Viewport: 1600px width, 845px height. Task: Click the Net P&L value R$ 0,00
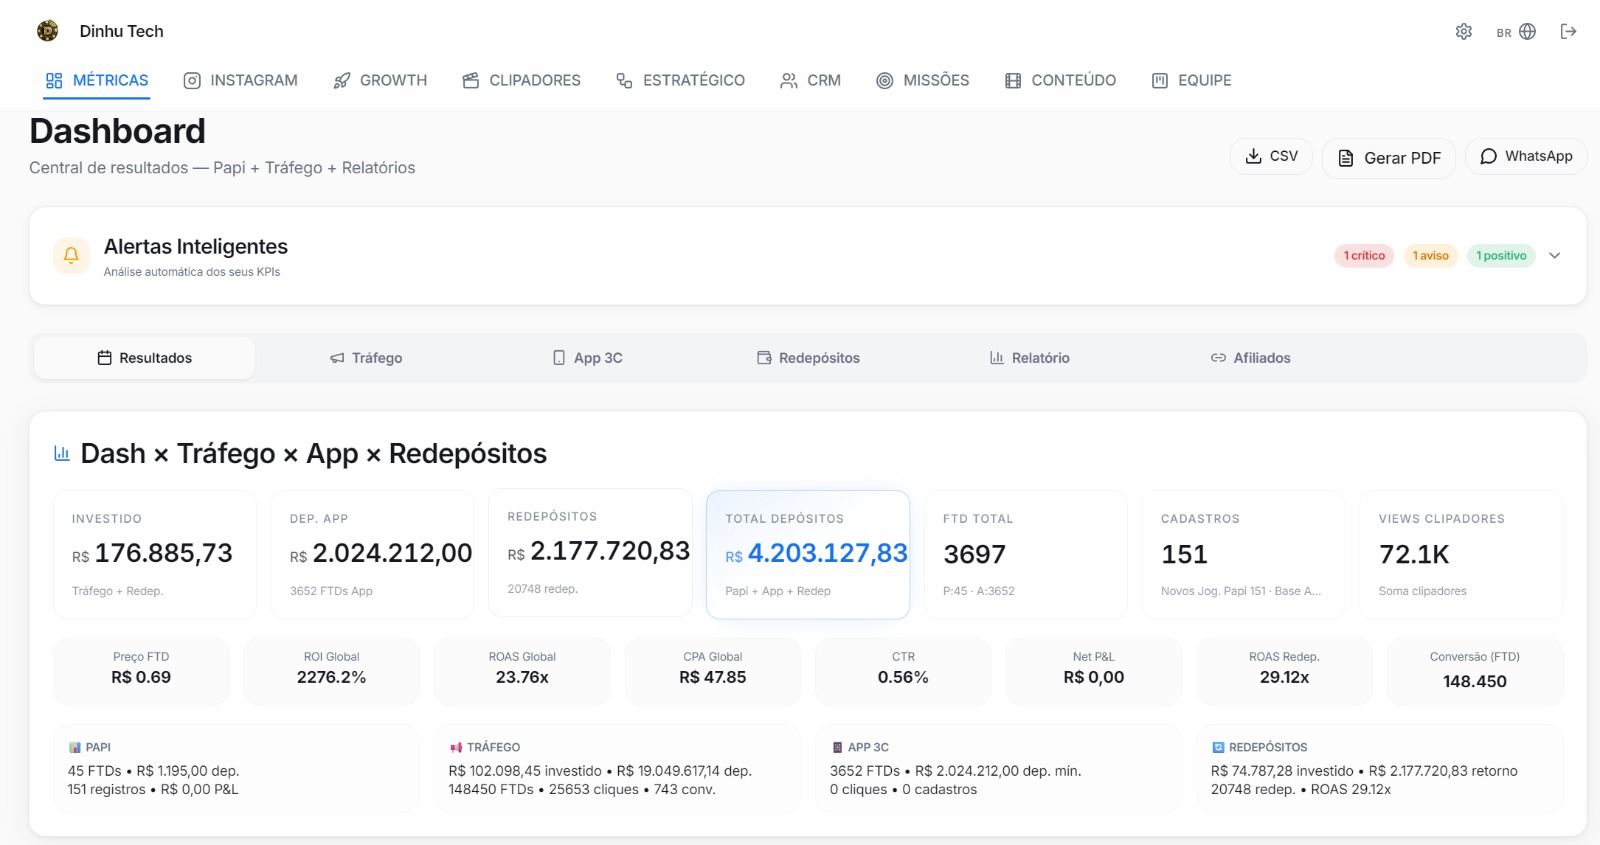coord(1094,677)
